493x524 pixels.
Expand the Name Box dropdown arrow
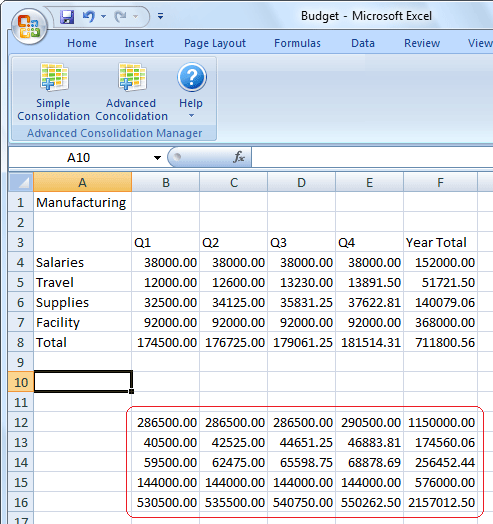pos(157,157)
